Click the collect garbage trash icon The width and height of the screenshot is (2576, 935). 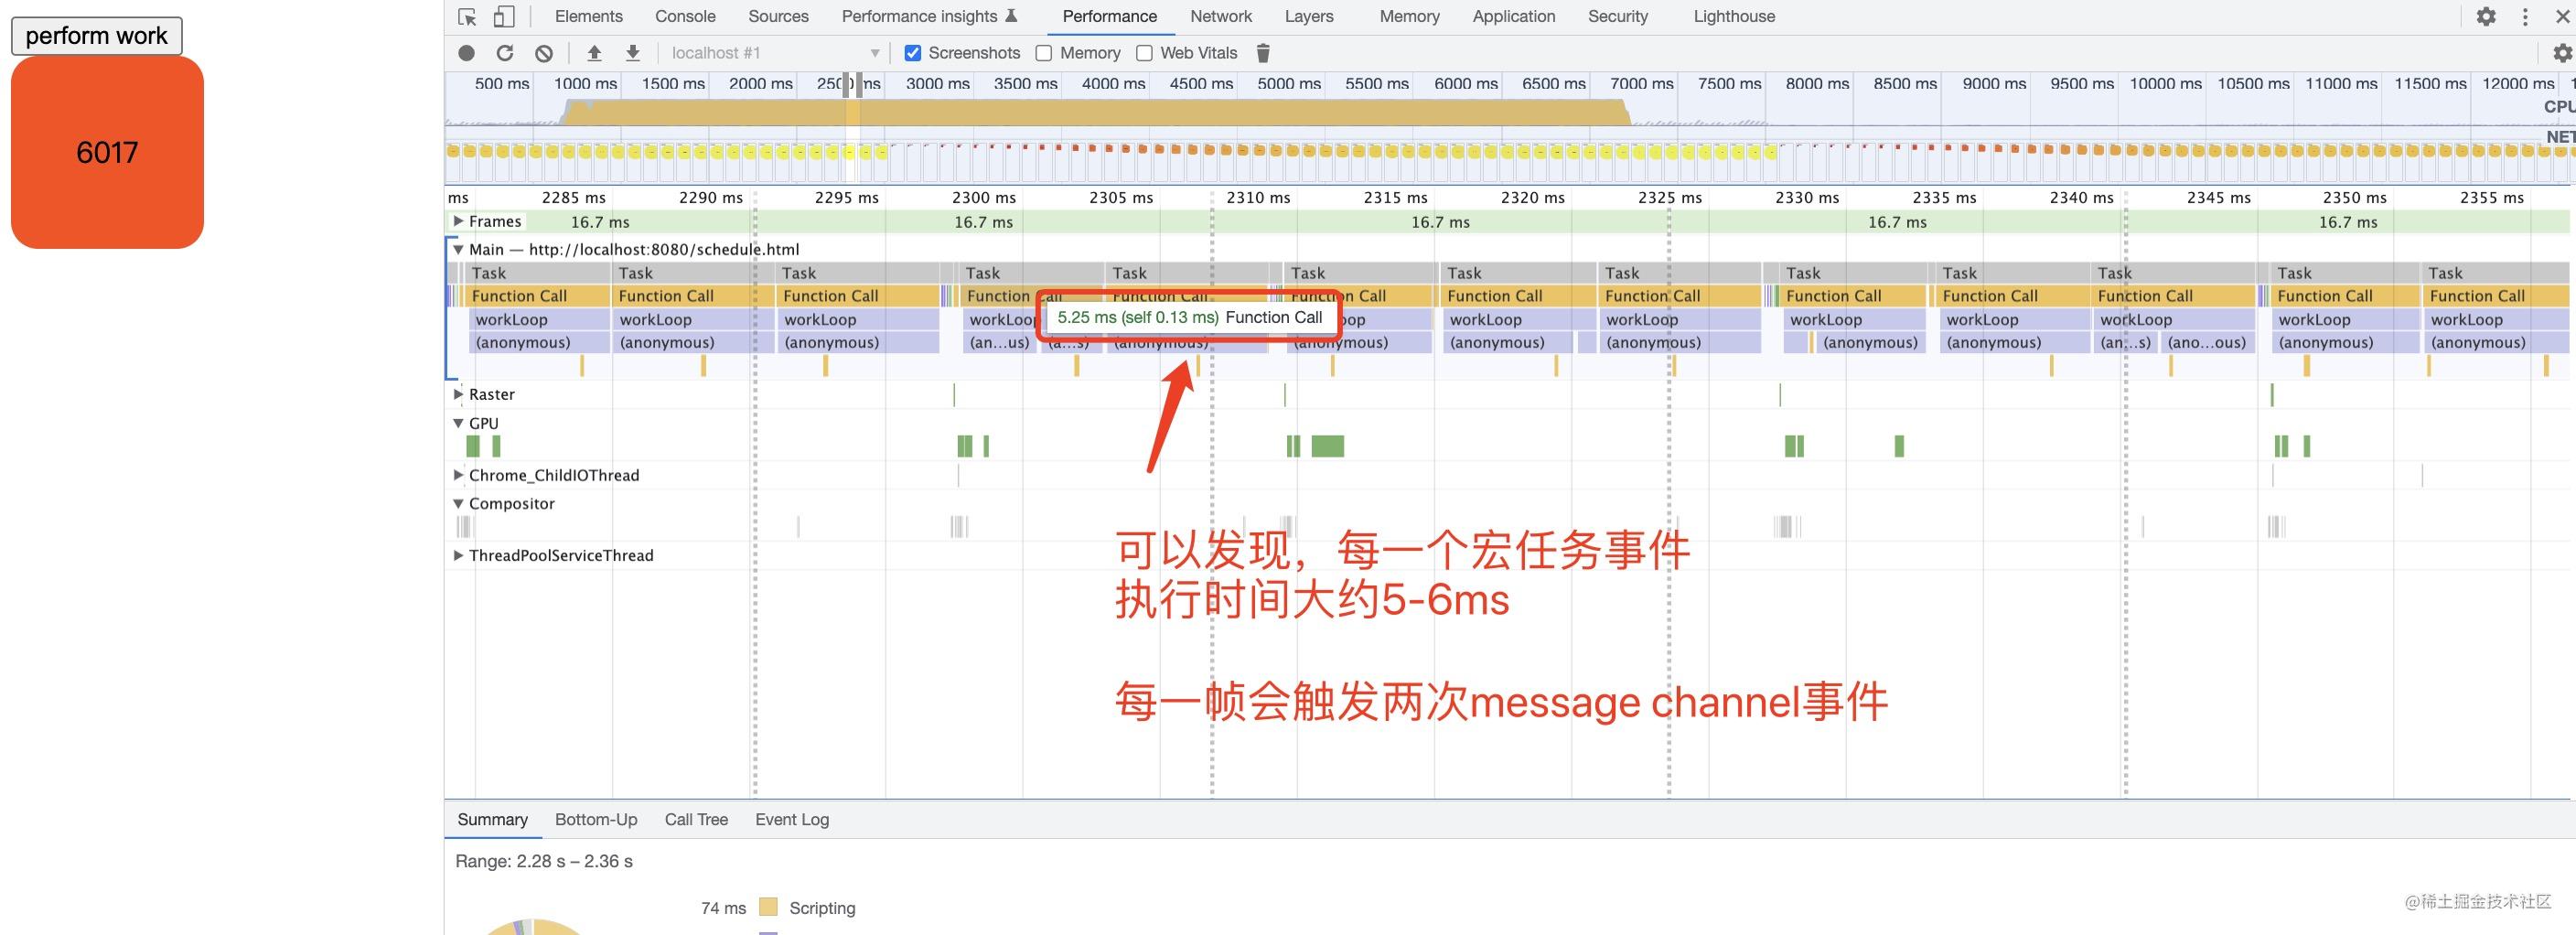click(x=1263, y=53)
